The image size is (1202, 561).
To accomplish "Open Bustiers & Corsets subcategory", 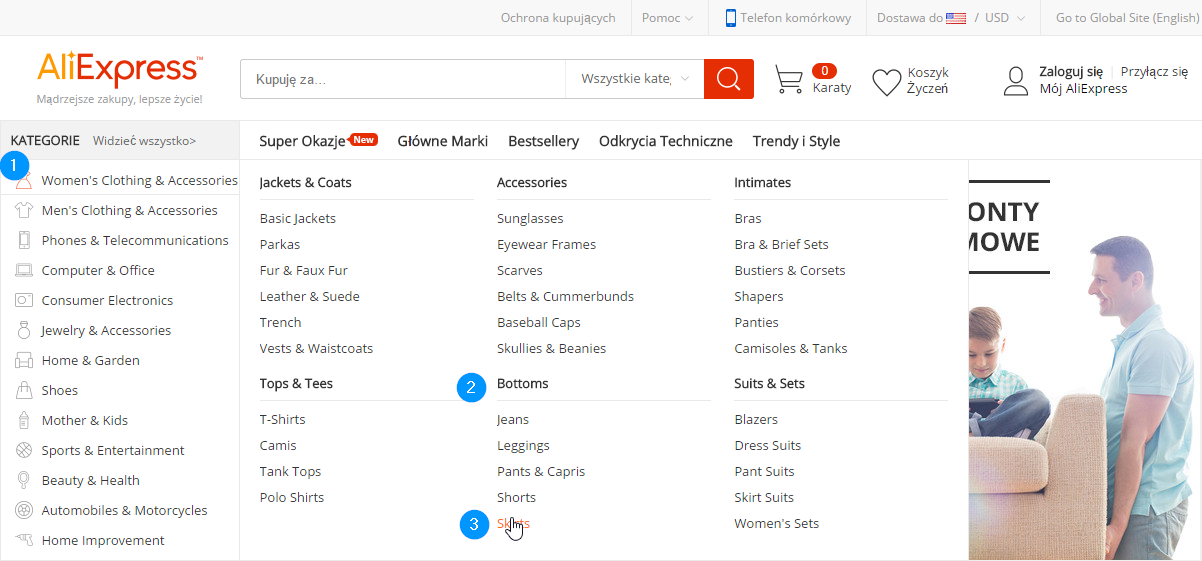I will [x=790, y=270].
